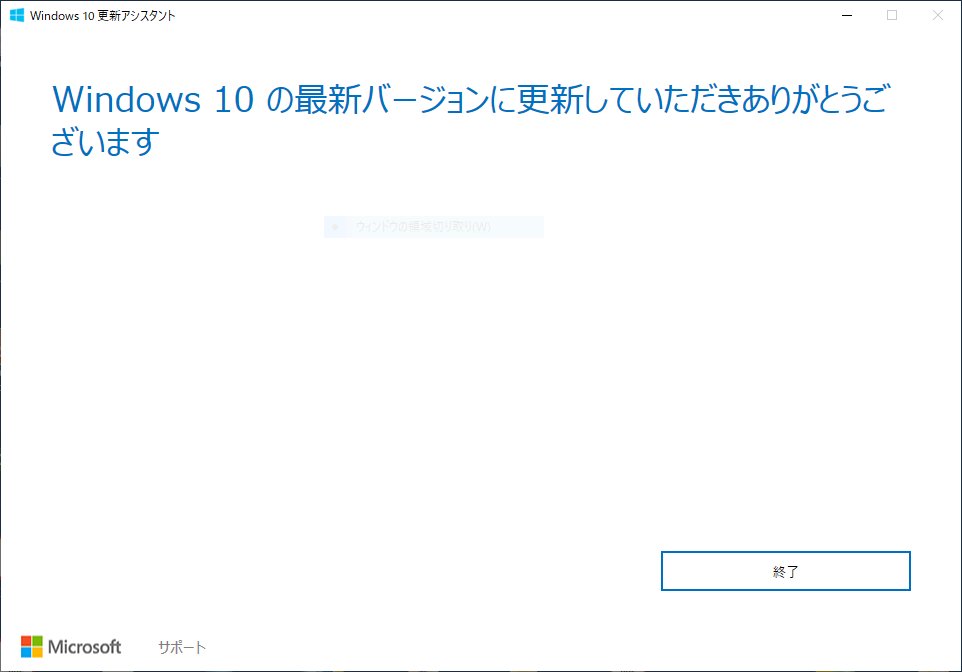Click the Microsoft wordmark text in the footer
Image resolution: width=962 pixels, height=672 pixels.
[83, 646]
